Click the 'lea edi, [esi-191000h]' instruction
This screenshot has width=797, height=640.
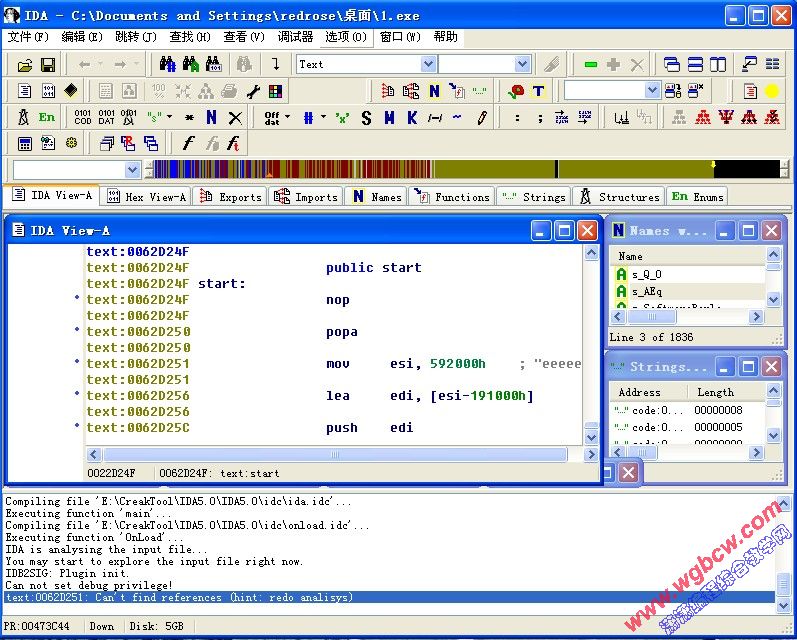[x=430, y=395]
